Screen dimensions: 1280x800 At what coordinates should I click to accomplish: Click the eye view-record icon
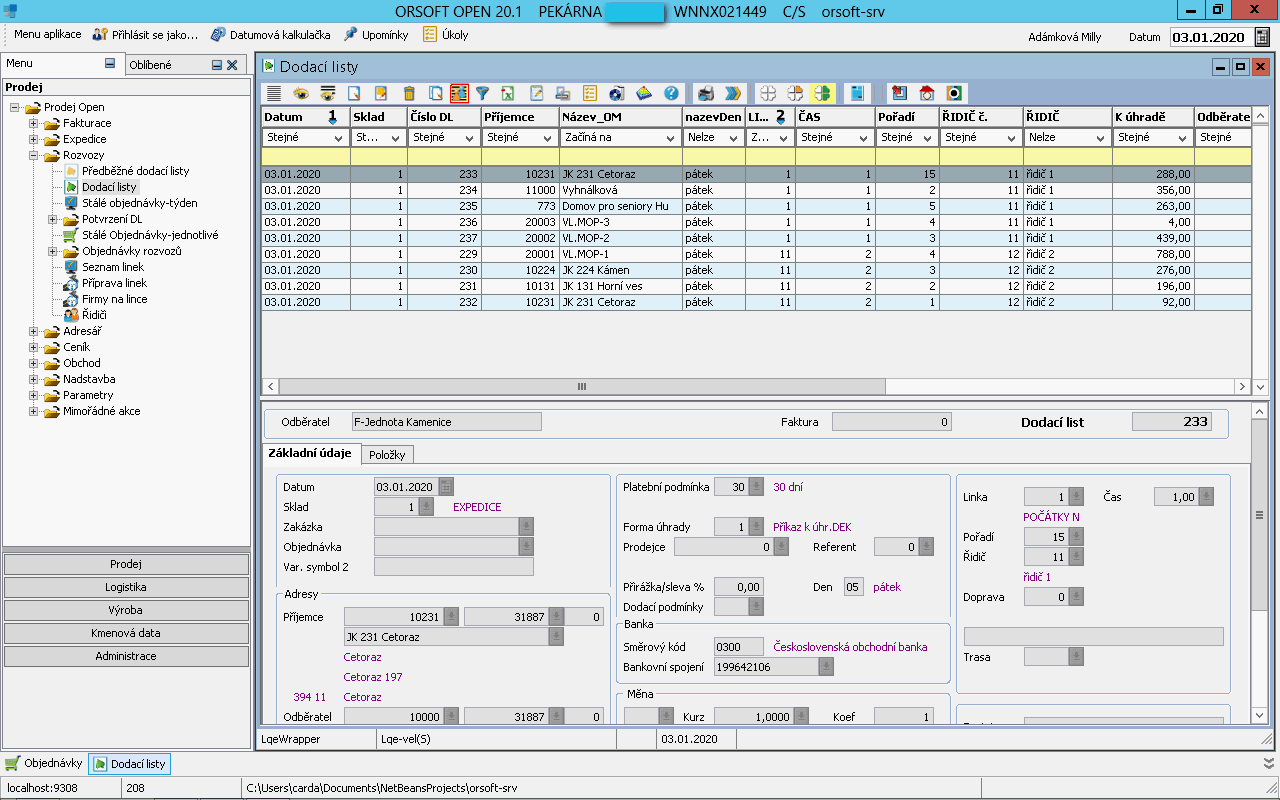pos(300,93)
